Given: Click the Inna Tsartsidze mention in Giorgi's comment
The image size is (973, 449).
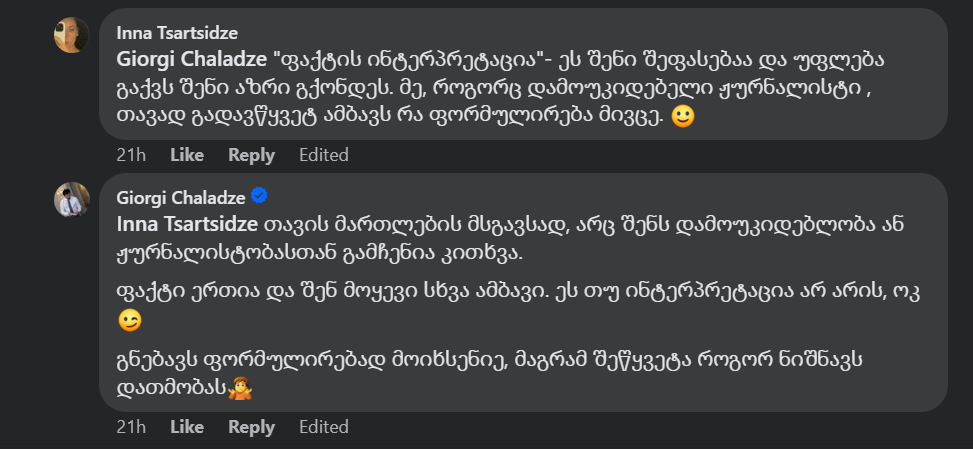Looking at the screenshot, I should (187, 223).
